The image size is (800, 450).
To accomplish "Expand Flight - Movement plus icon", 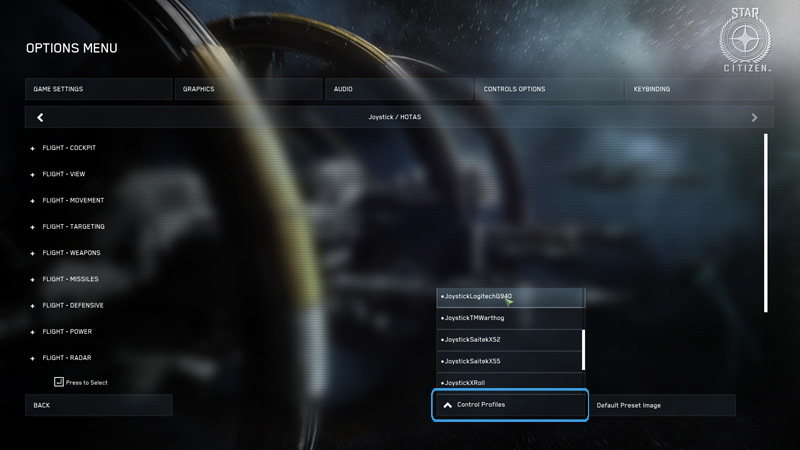I will [33, 201].
